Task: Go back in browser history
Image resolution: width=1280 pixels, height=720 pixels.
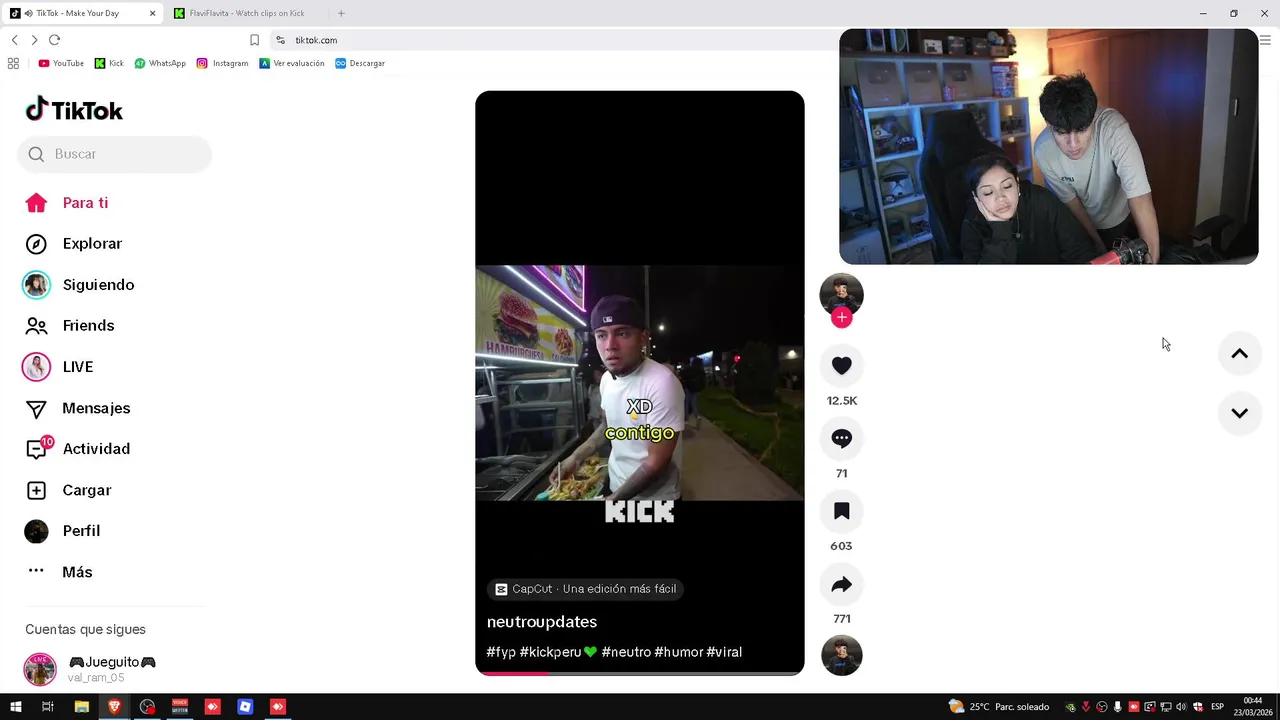Action: (14, 40)
